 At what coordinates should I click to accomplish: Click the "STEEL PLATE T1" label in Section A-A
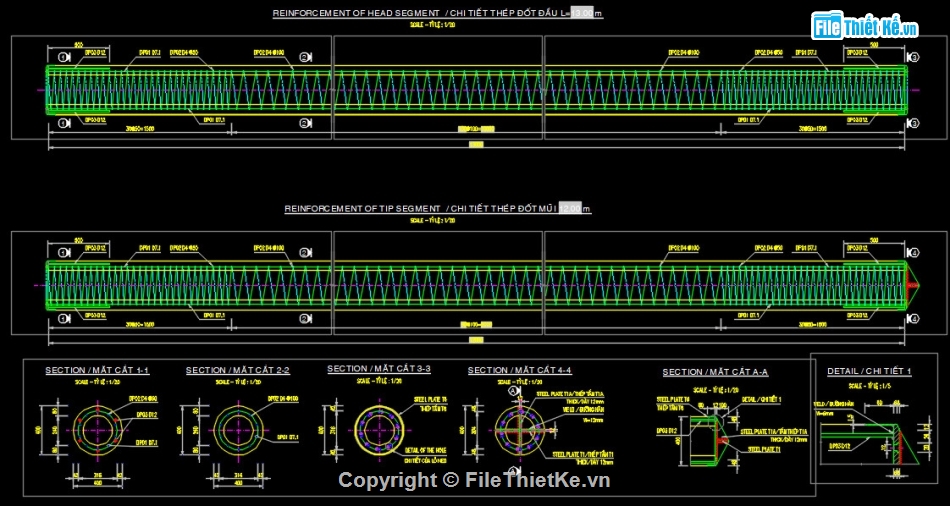764,450
